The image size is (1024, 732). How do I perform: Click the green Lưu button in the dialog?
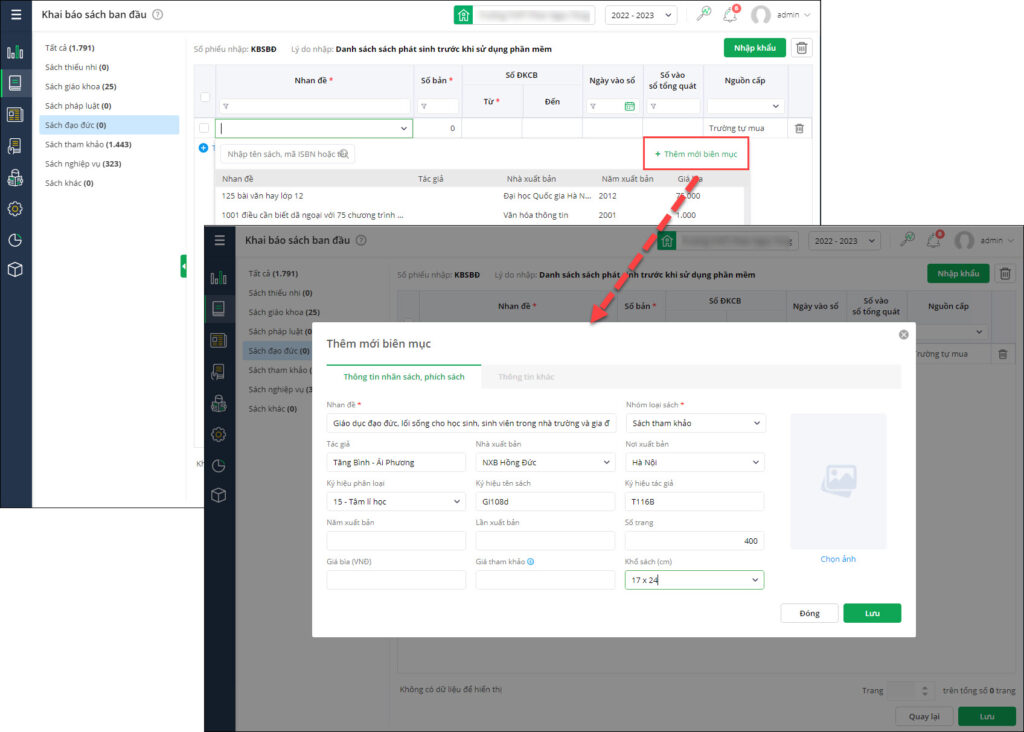tap(872, 613)
